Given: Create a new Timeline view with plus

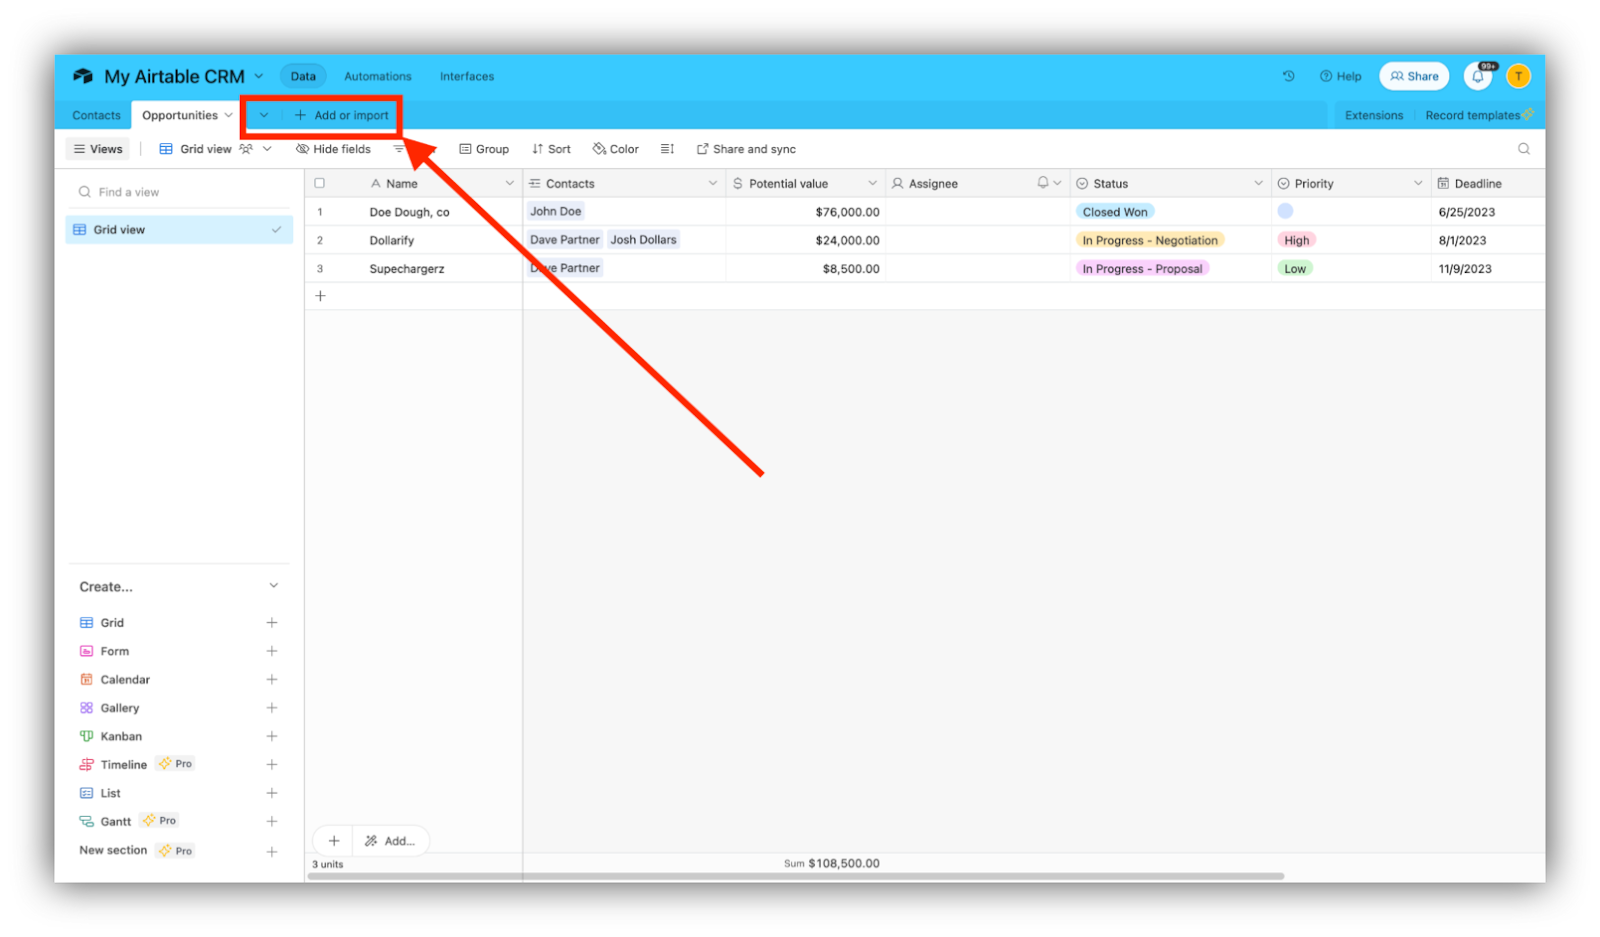Looking at the screenshot, I should (272, 765).
